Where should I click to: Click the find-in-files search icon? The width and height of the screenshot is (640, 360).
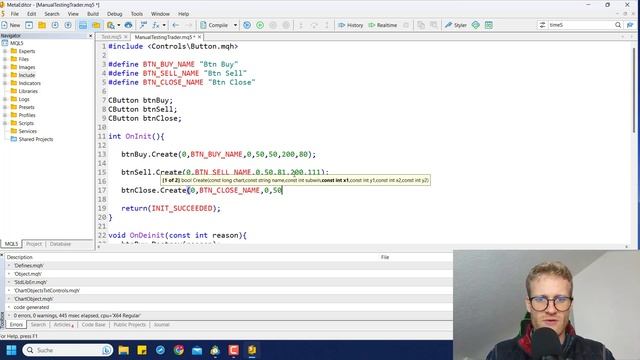(x=111, y=25)
